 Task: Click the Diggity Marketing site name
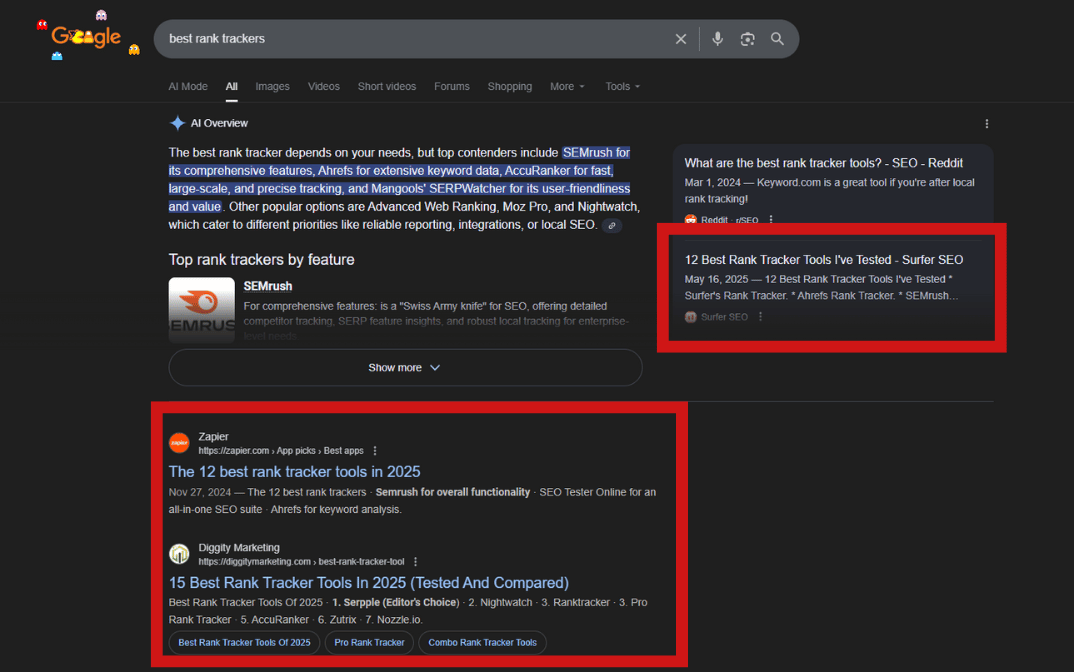pyautogui.click(x=239, y=547)
